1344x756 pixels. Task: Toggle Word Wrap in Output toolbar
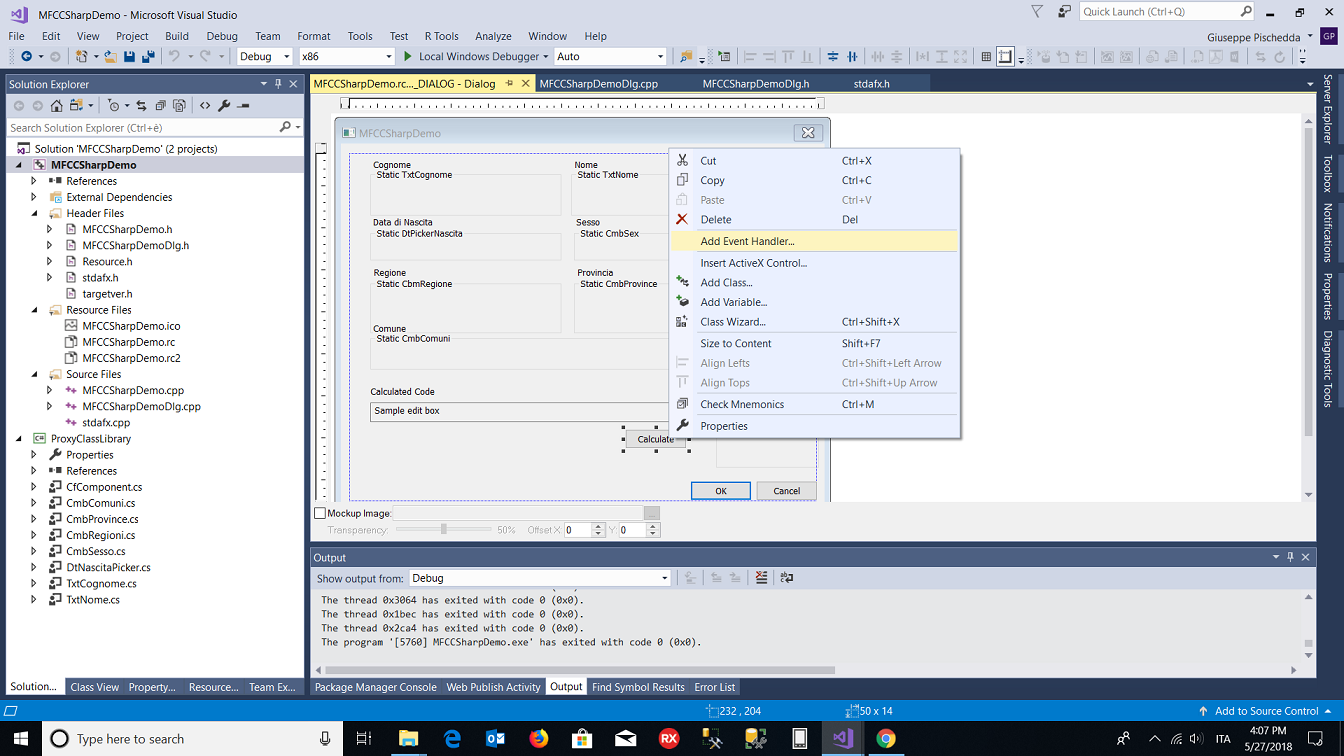pos(787,578)
